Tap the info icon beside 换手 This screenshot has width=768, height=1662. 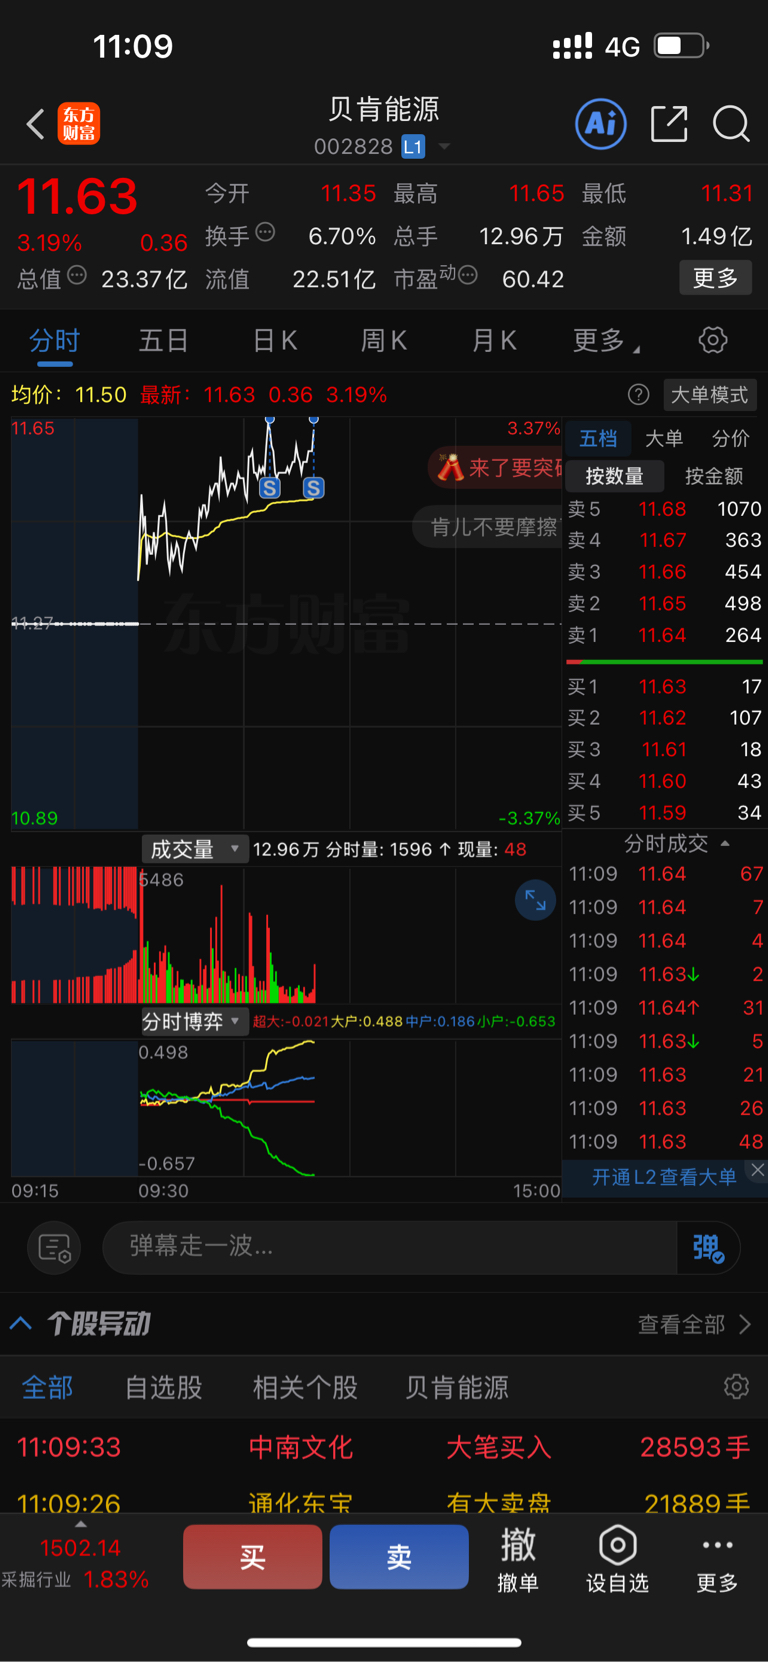tap(265, 232)
